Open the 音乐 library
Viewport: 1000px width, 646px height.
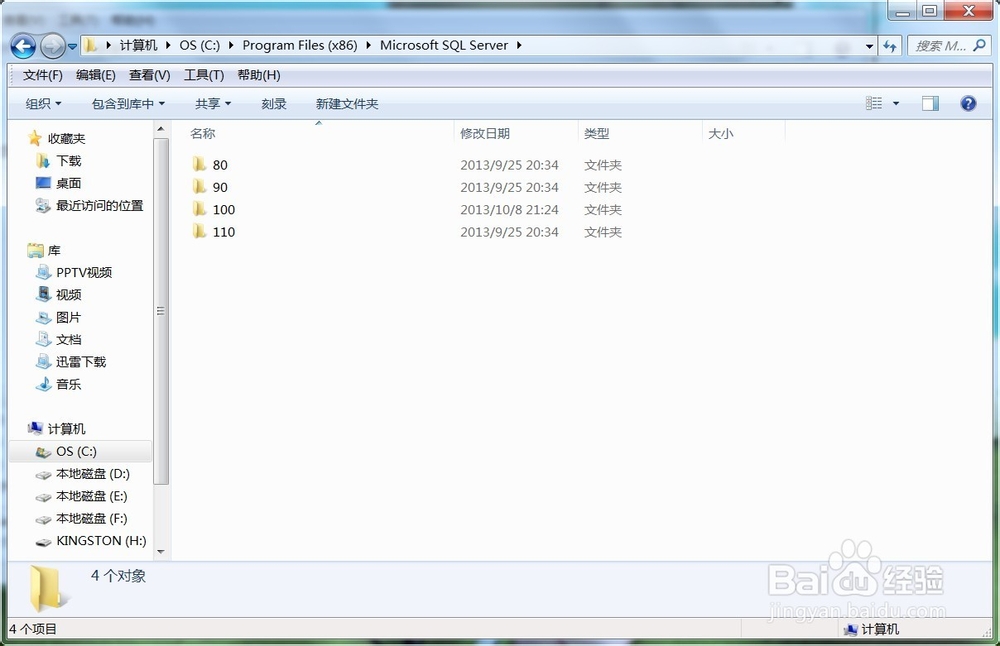(68, 384)
